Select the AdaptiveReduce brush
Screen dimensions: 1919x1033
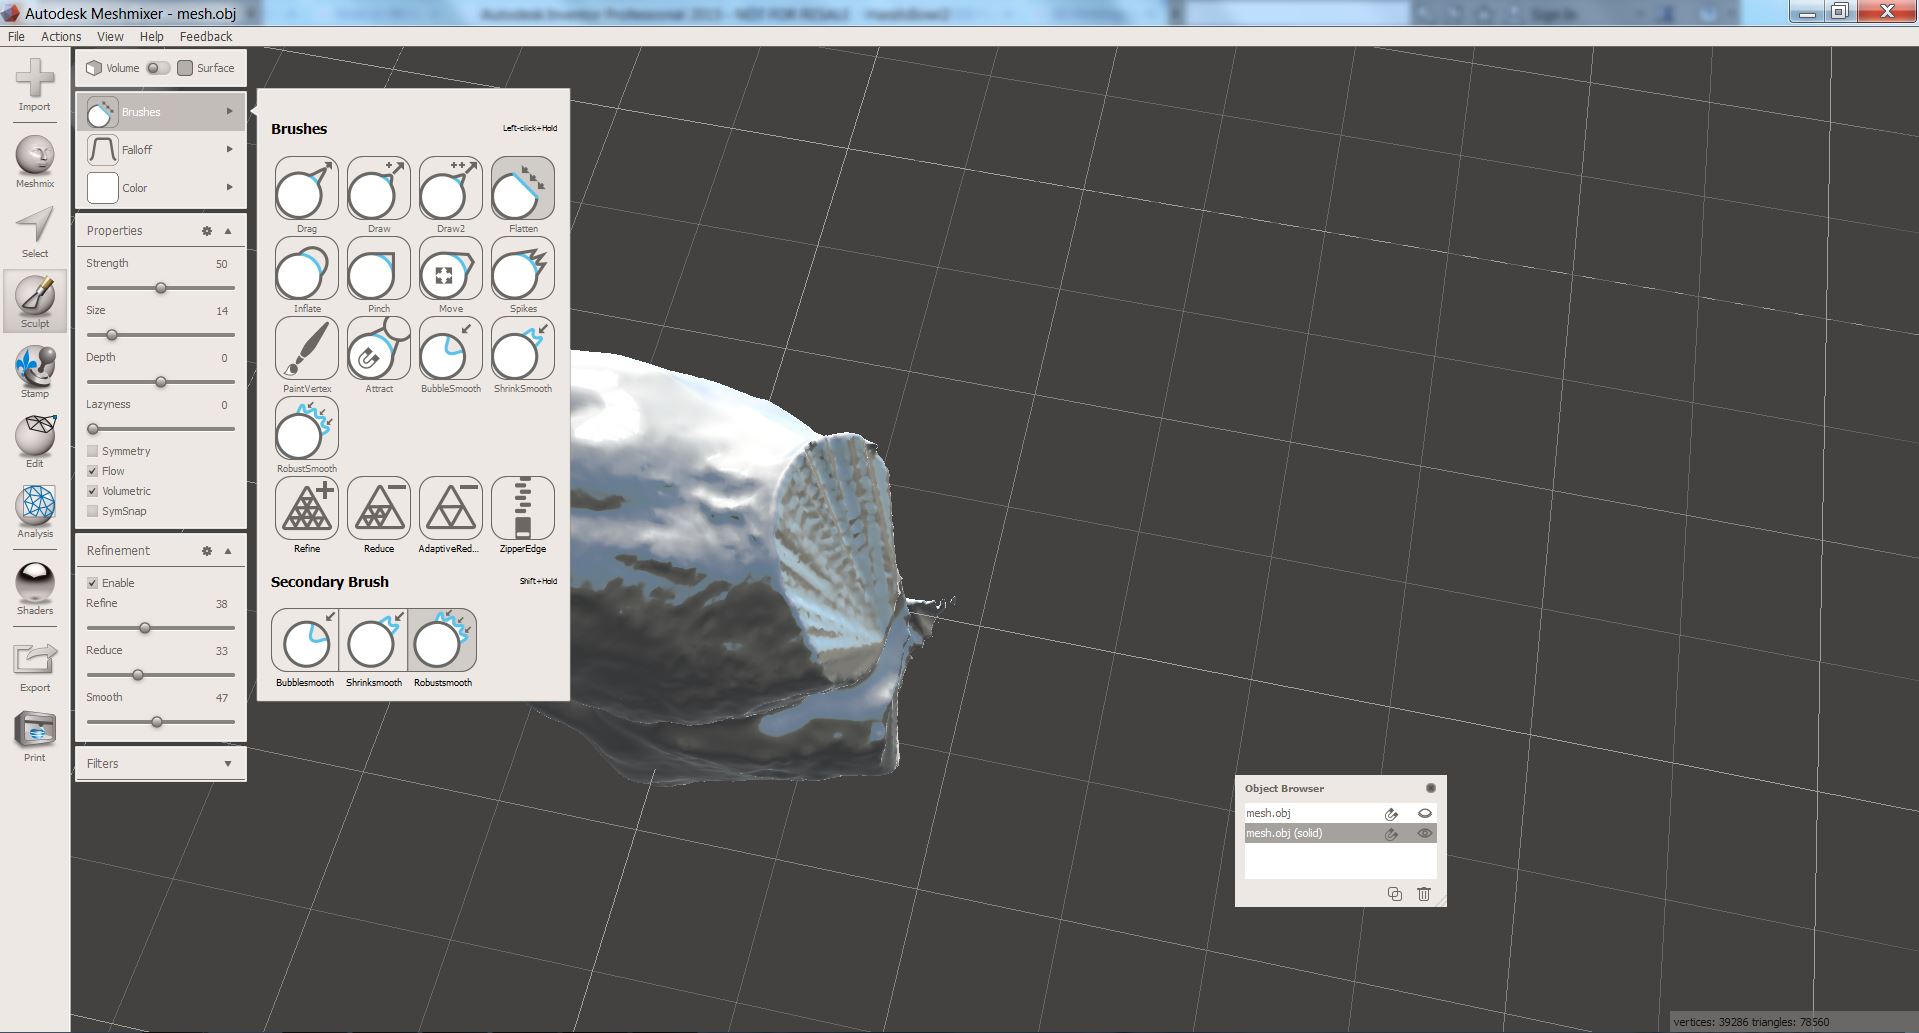pyautogui.click(x=450, y=508)
